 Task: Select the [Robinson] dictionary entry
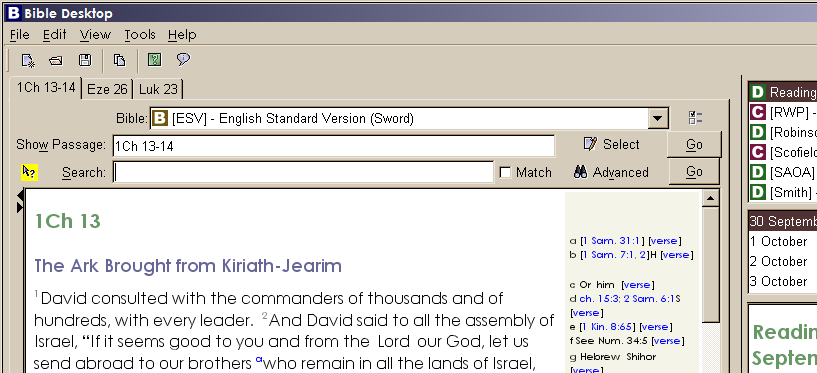pyautogui.click(x=782, y=132)
